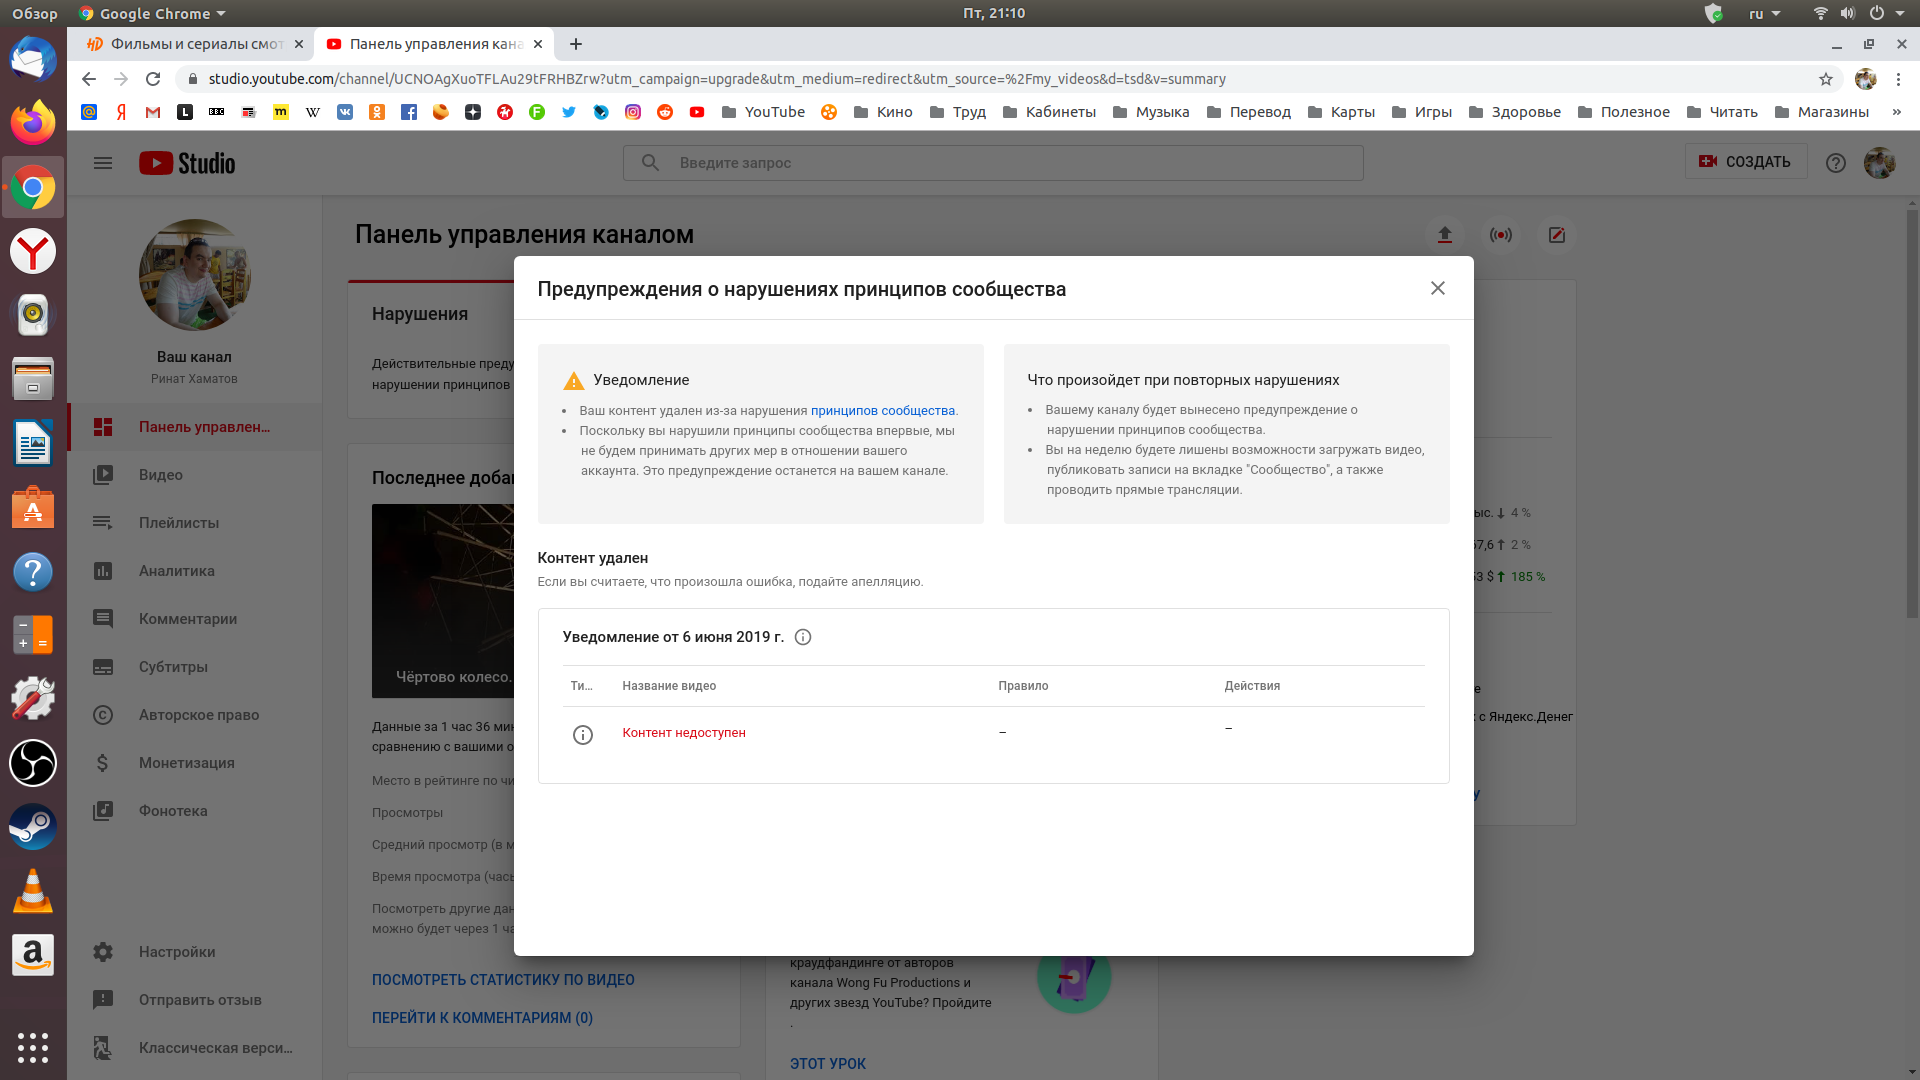Image resolution: width=1920 pixels, height=1080 pixels.
Task: Click info icon next to уведомление date
Action: 803,637
